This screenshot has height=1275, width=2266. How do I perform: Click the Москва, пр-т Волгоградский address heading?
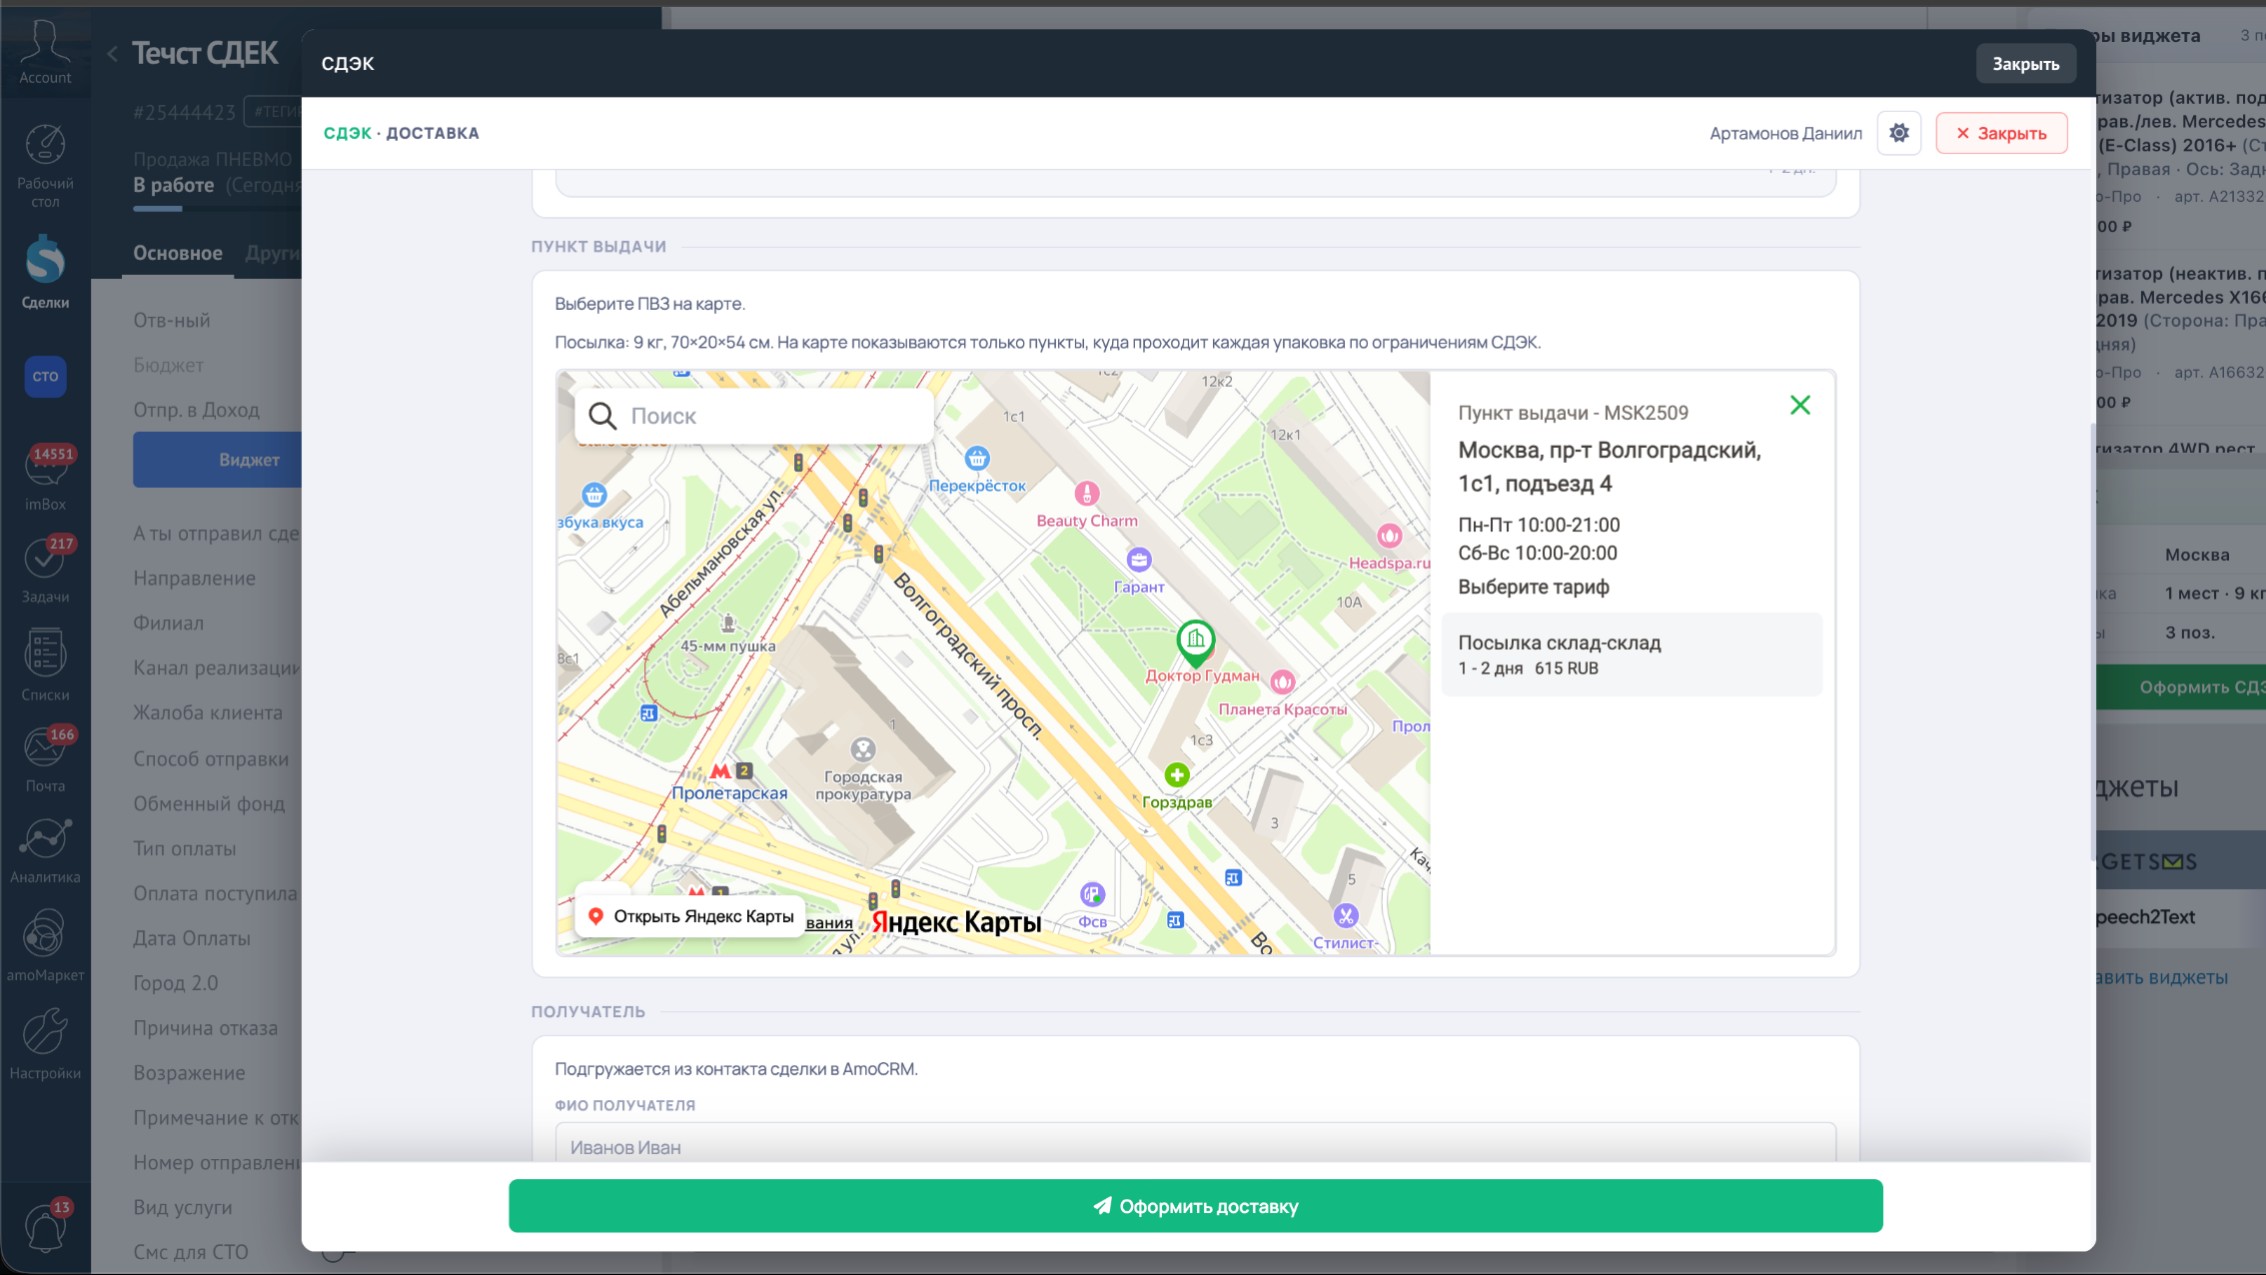[x=1610, y=467]
